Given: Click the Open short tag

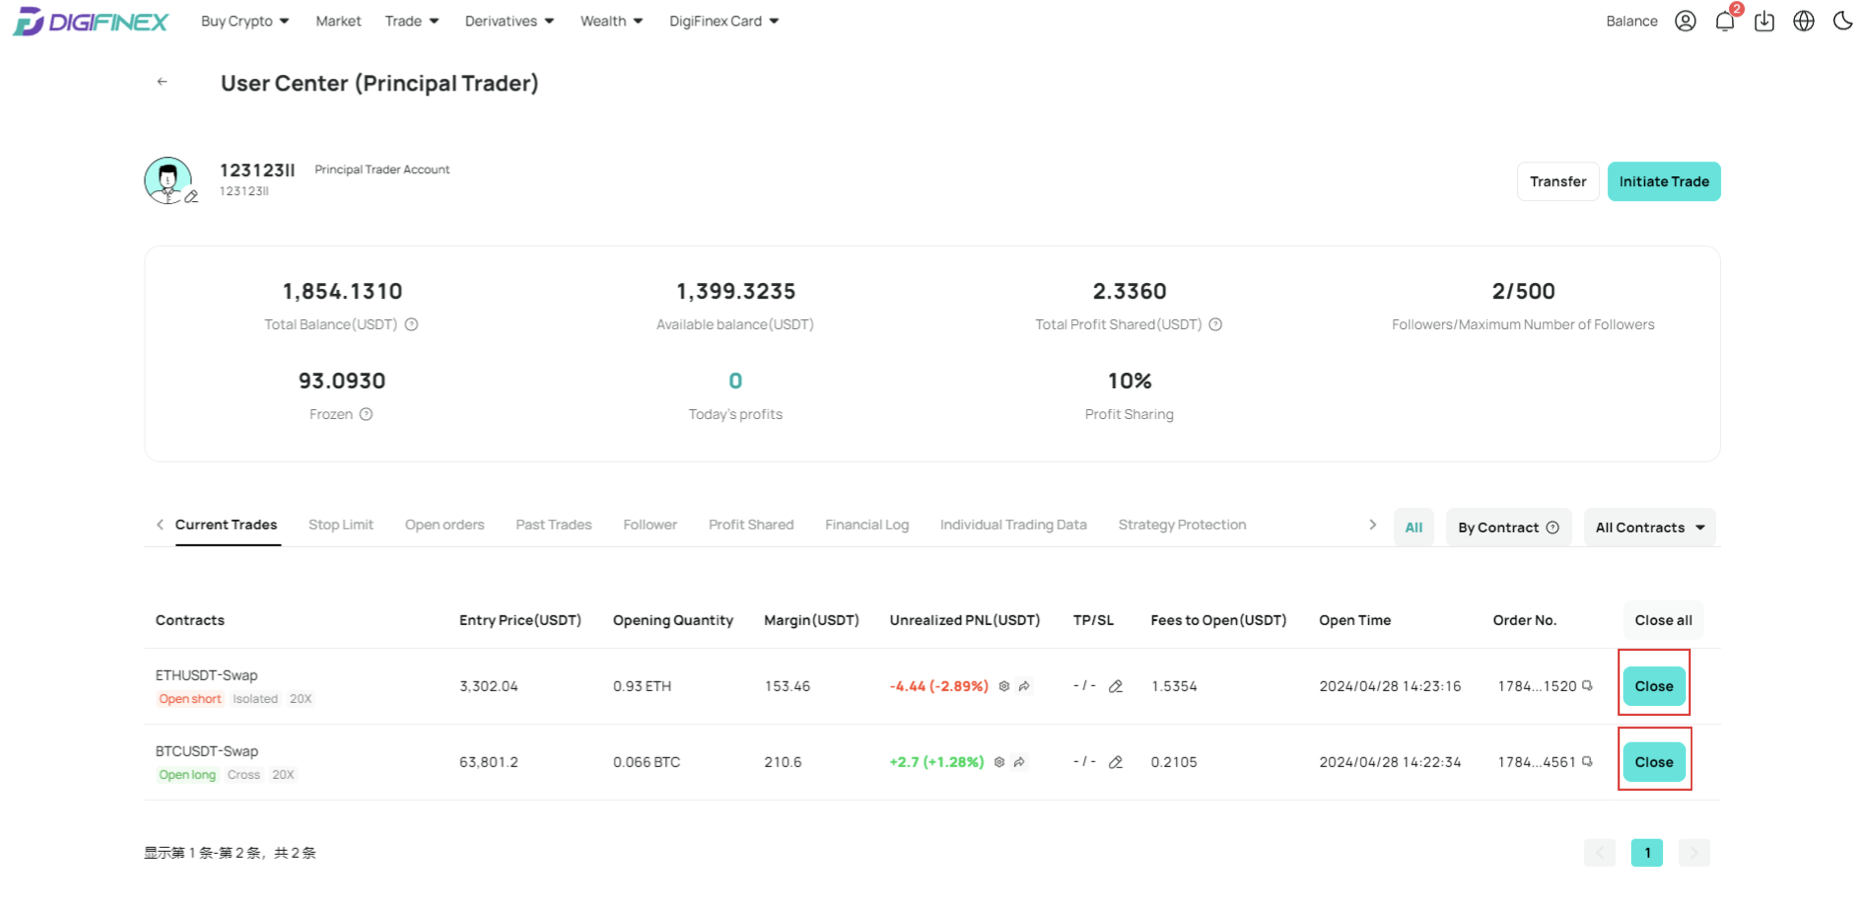Looking at the screenshot, I should point(190,699).
